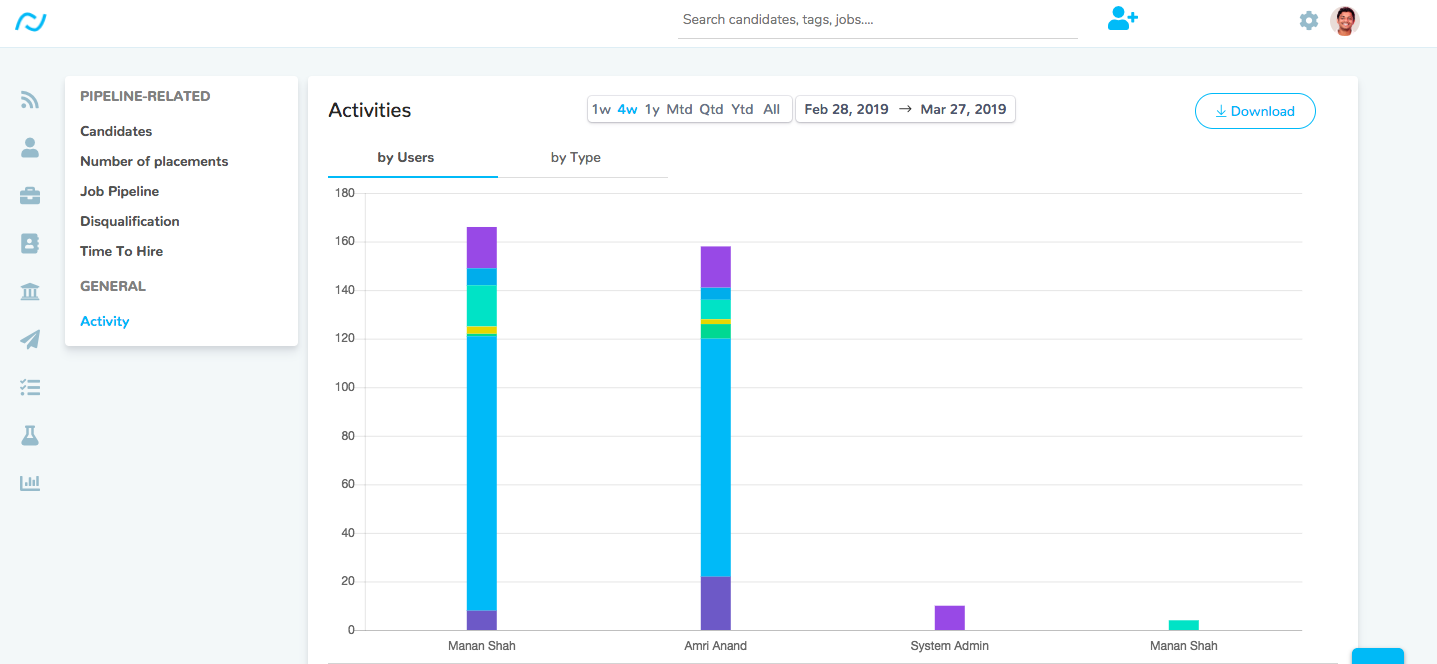Click the bank building sidebar icon
This screenshot has height=664, width=1437.
click(x=30, y=292)
